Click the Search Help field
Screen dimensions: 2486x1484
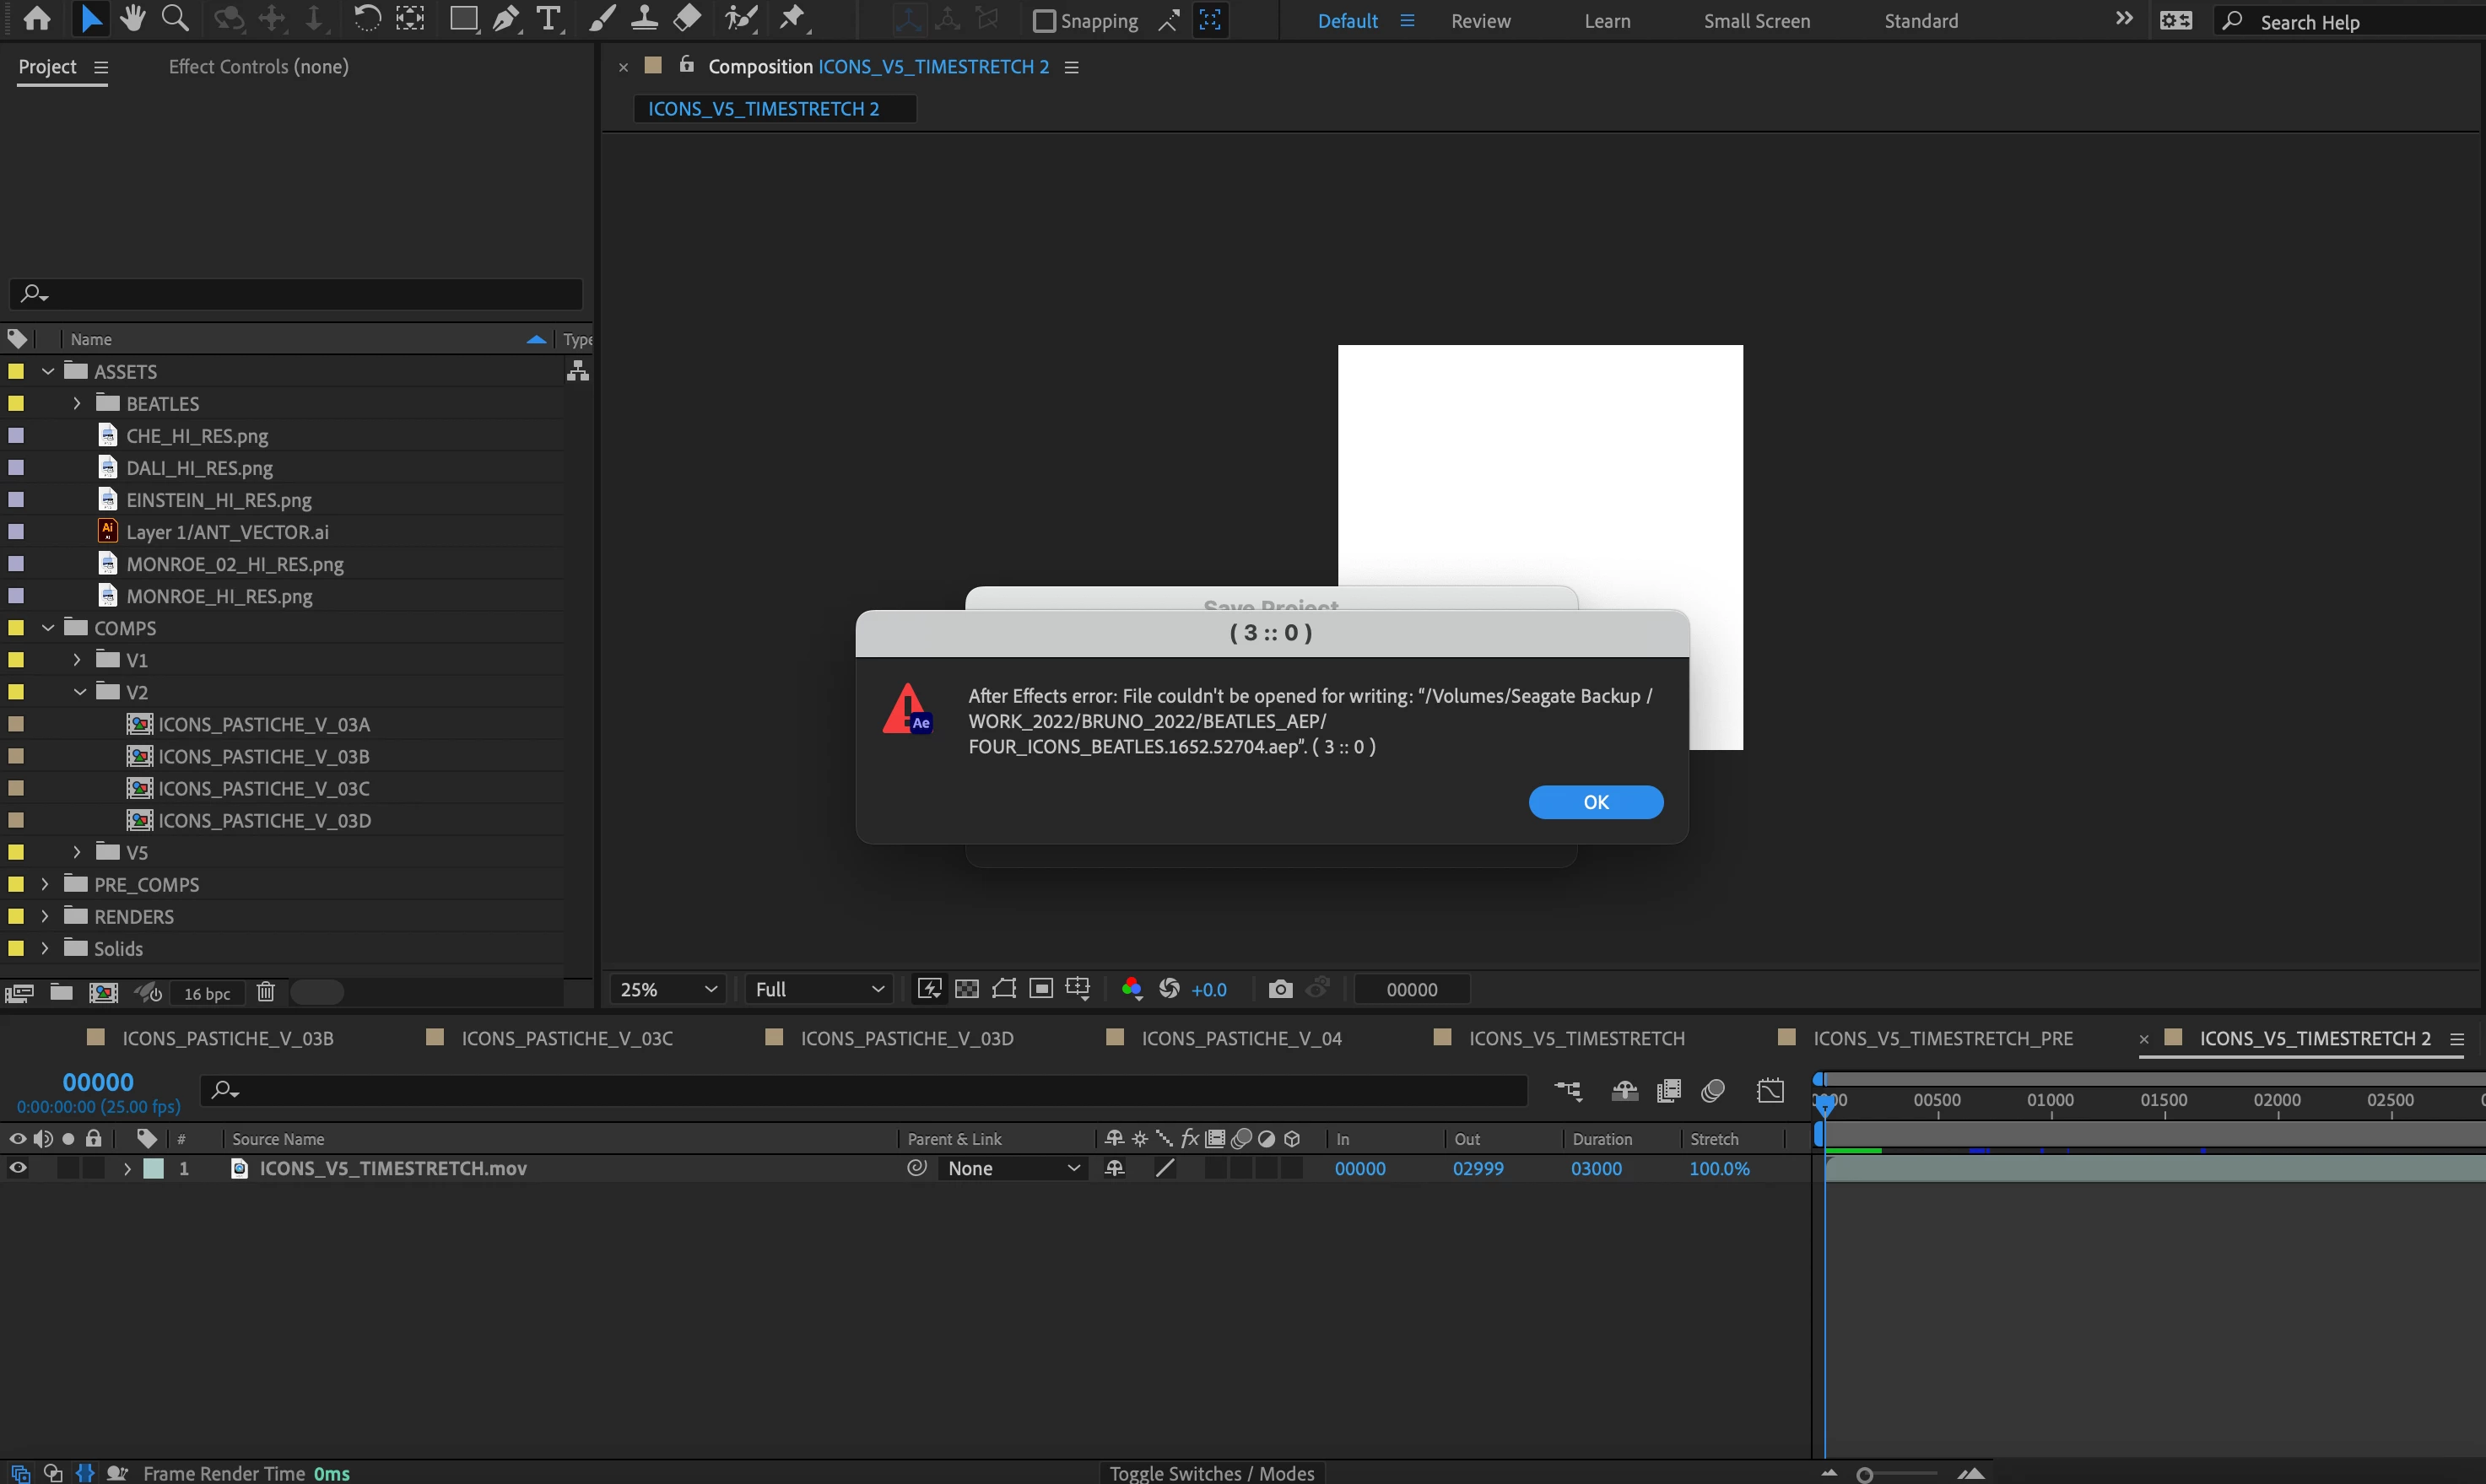coord(2350,22)
